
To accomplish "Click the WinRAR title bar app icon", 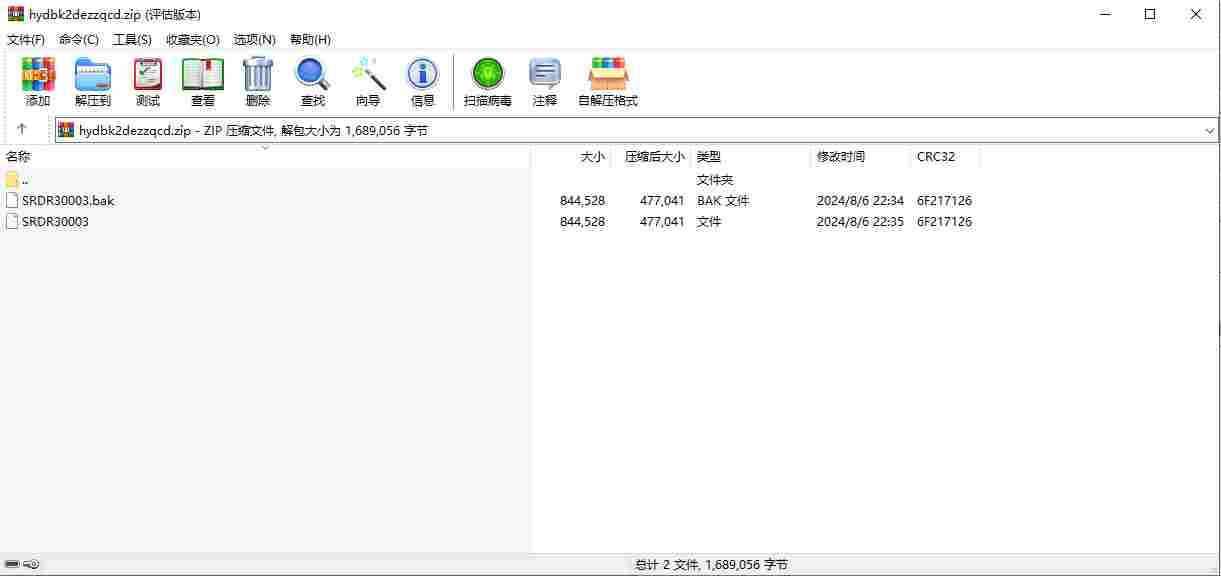I will point(15,14).
